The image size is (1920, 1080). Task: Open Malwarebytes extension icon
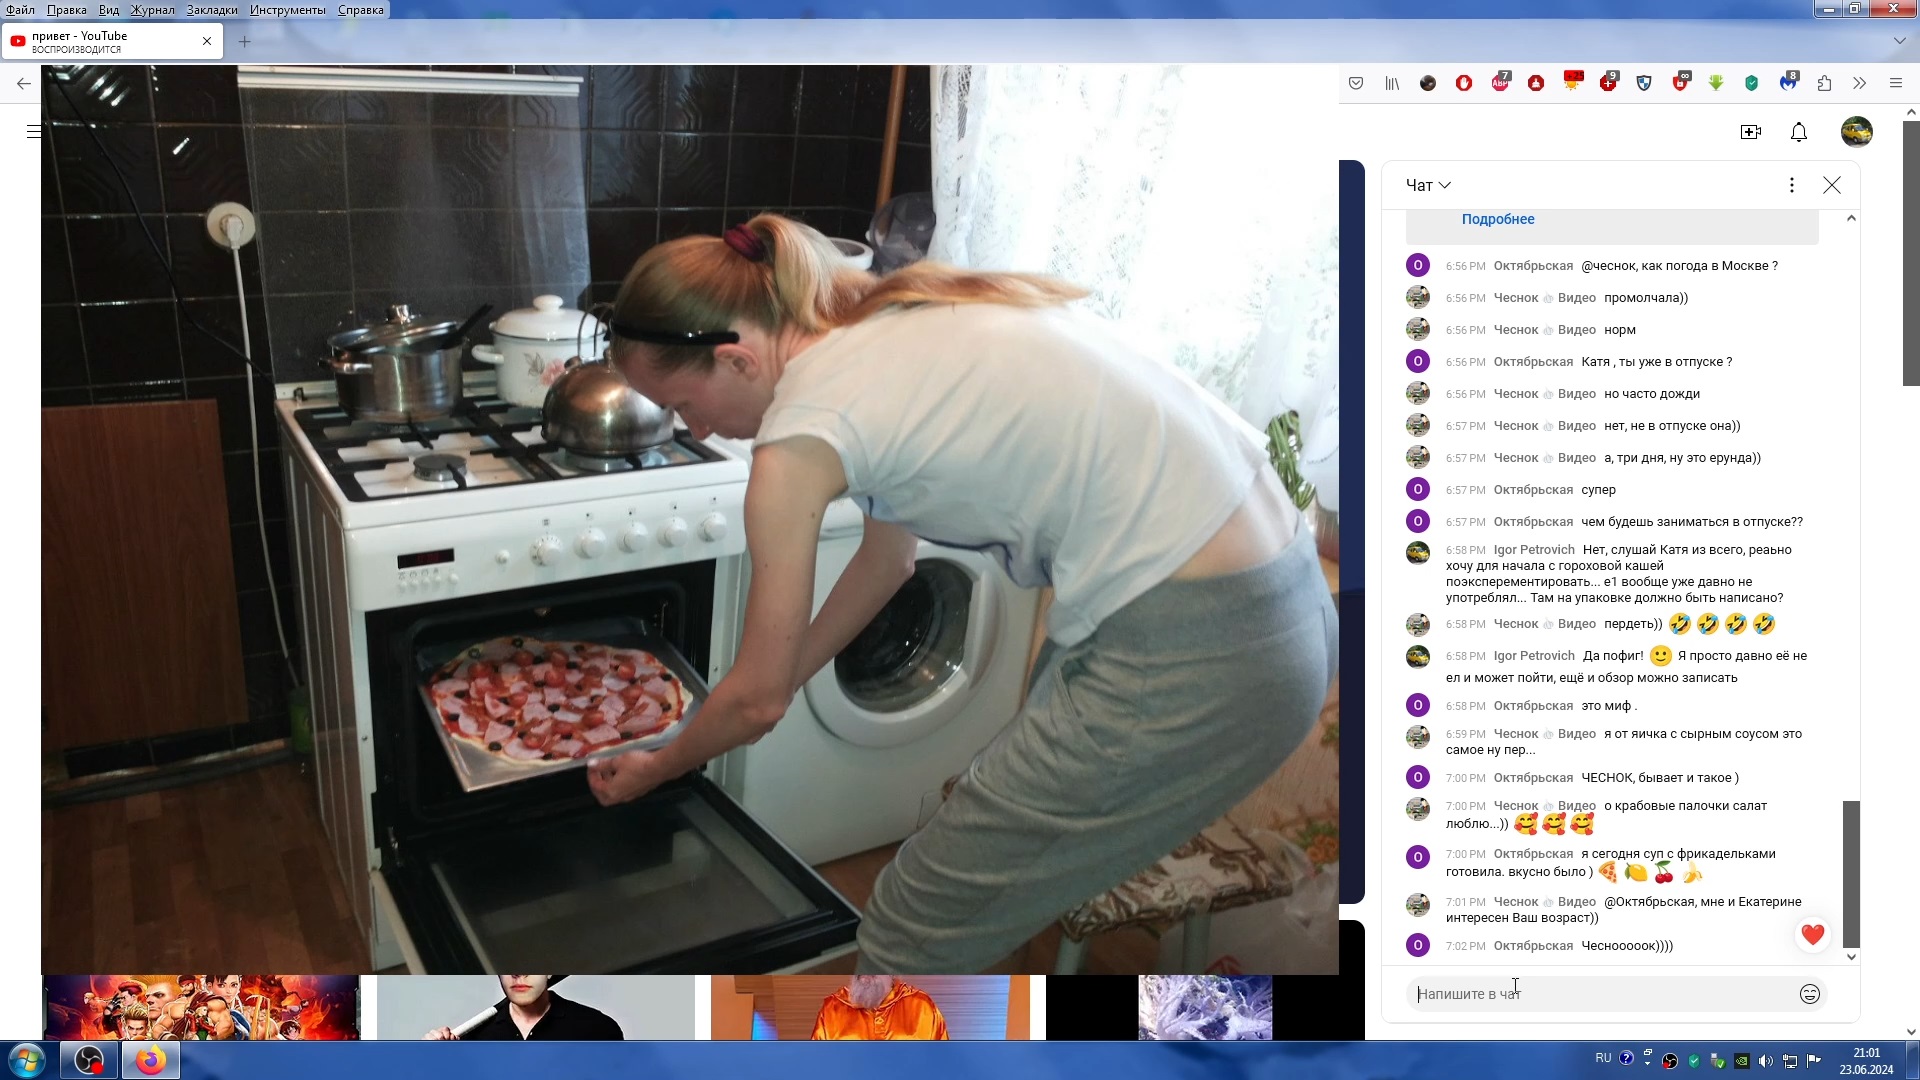(1788, 83)
